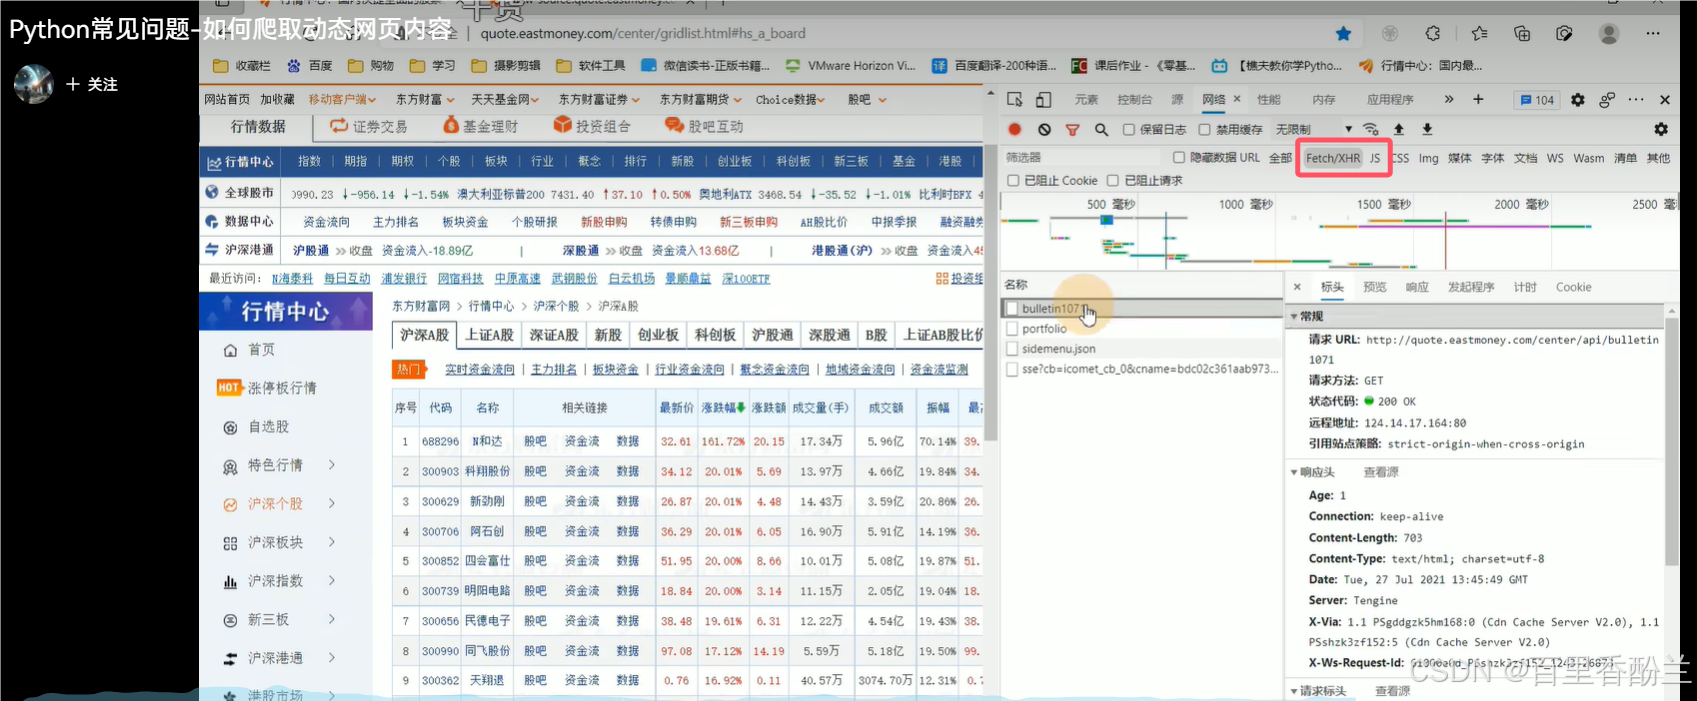Open the browser three-dot menu
Image resolution: width=1697 pixels, height=701 pixels.
click(1653, 33)
